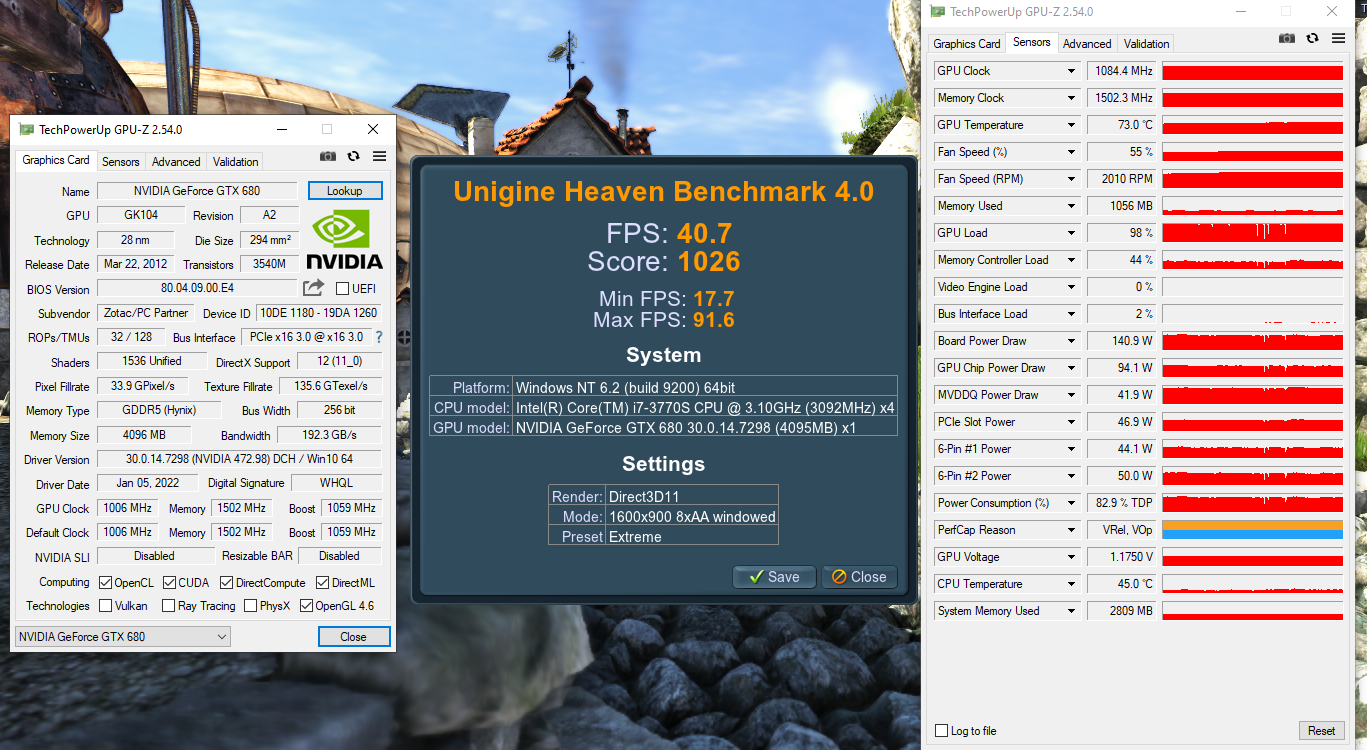
Task: Click the GPU Temperature value 73.0 °C
Action: tap(1122, 125)
